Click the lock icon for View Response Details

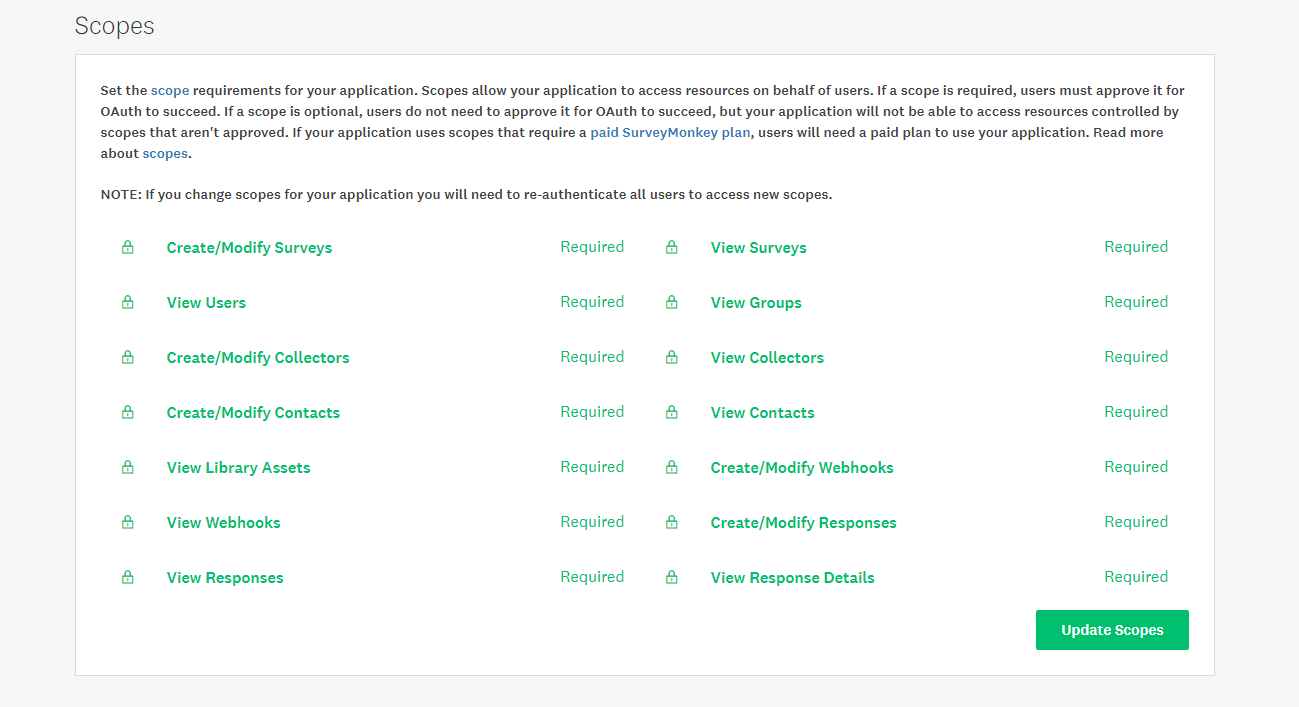[x=671, y=576]
